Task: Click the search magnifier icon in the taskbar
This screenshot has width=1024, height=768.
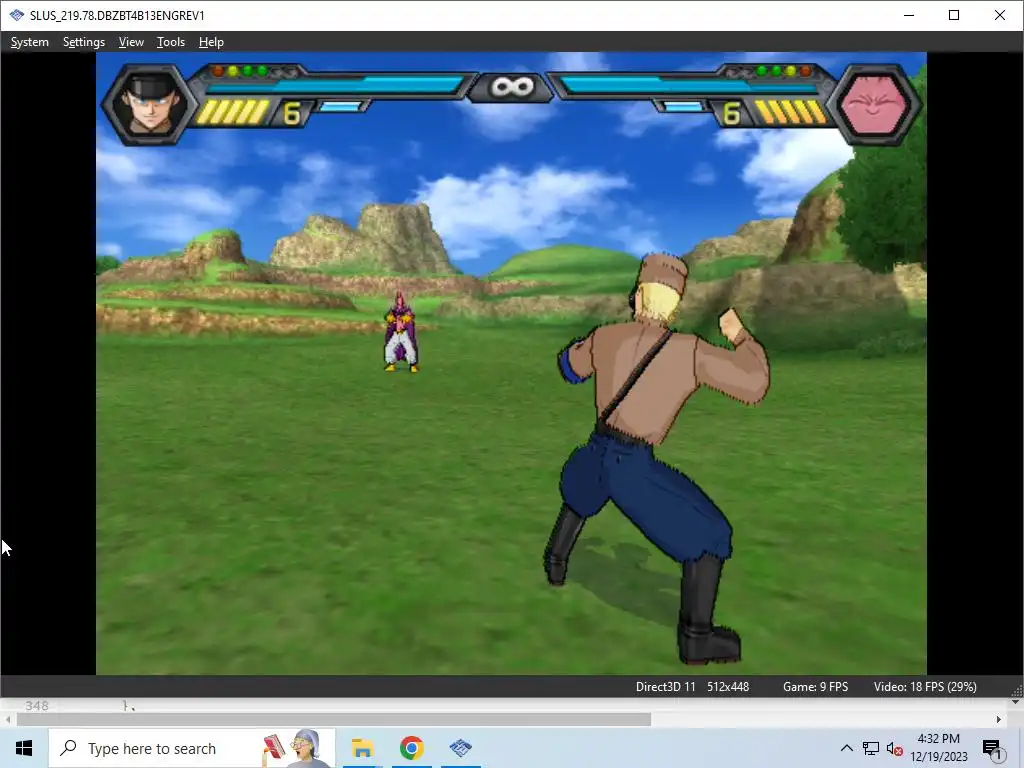Action: 68,748
